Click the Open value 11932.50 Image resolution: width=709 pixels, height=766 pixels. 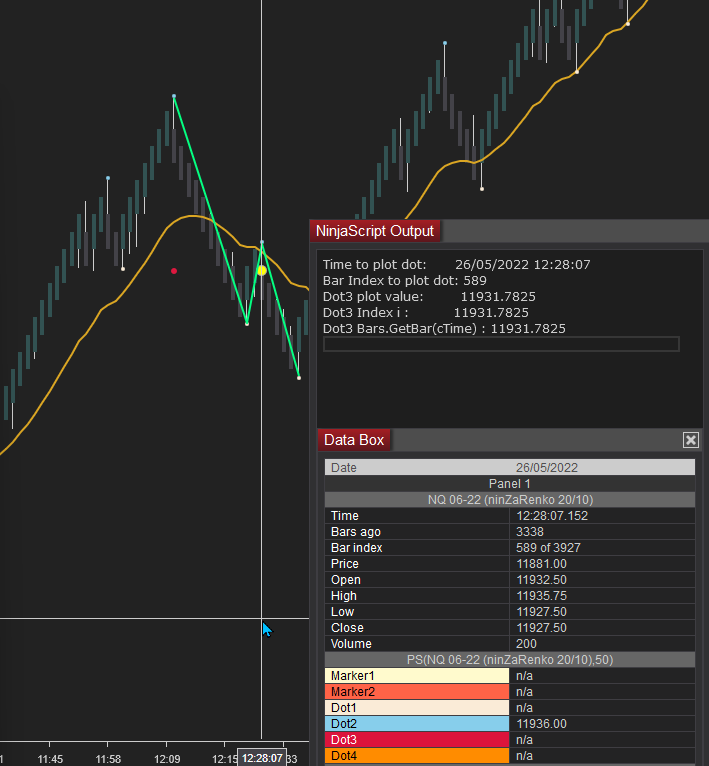pyautogui.click(x=541, y=580)
